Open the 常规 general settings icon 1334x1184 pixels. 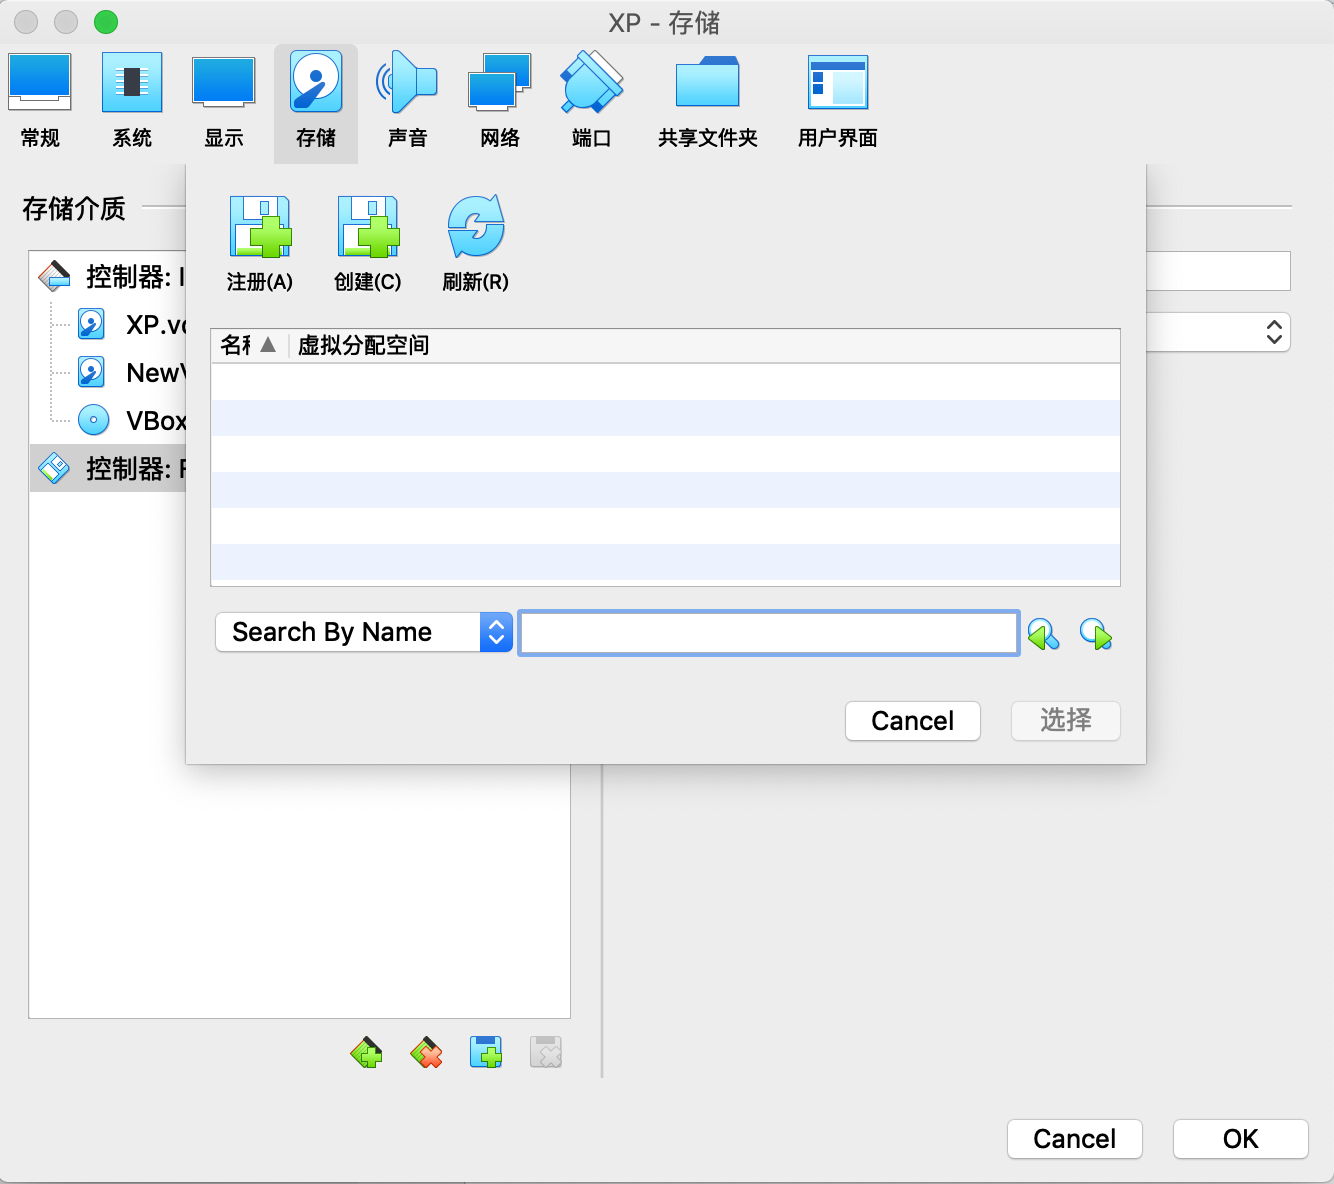tap(40, 101)
